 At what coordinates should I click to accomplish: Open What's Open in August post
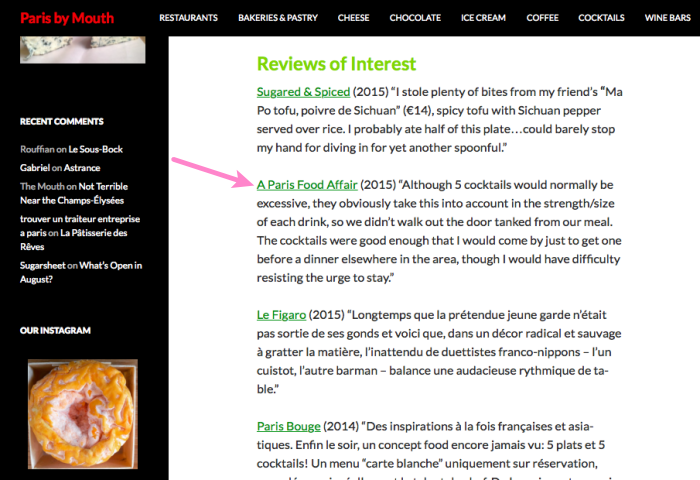click(81, 272)
